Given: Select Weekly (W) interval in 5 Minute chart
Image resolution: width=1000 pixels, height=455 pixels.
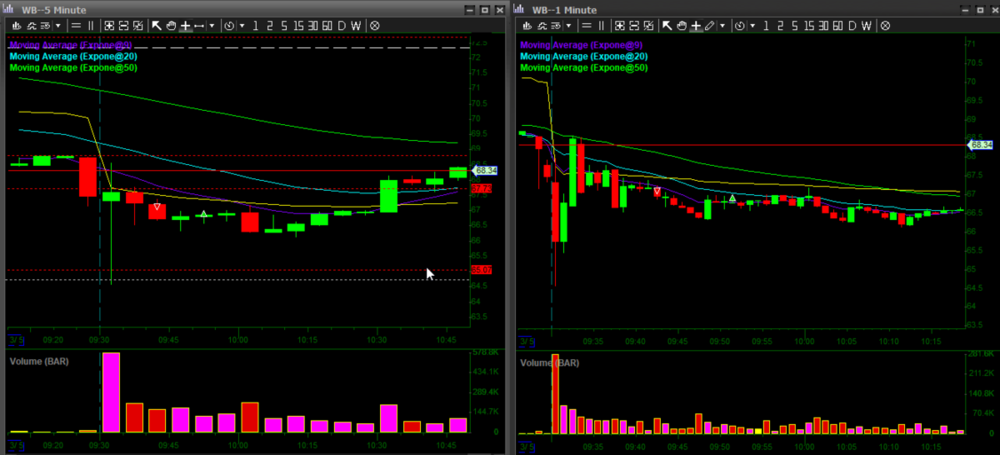Looking at the screenshot, I should [x=357, y=25].
